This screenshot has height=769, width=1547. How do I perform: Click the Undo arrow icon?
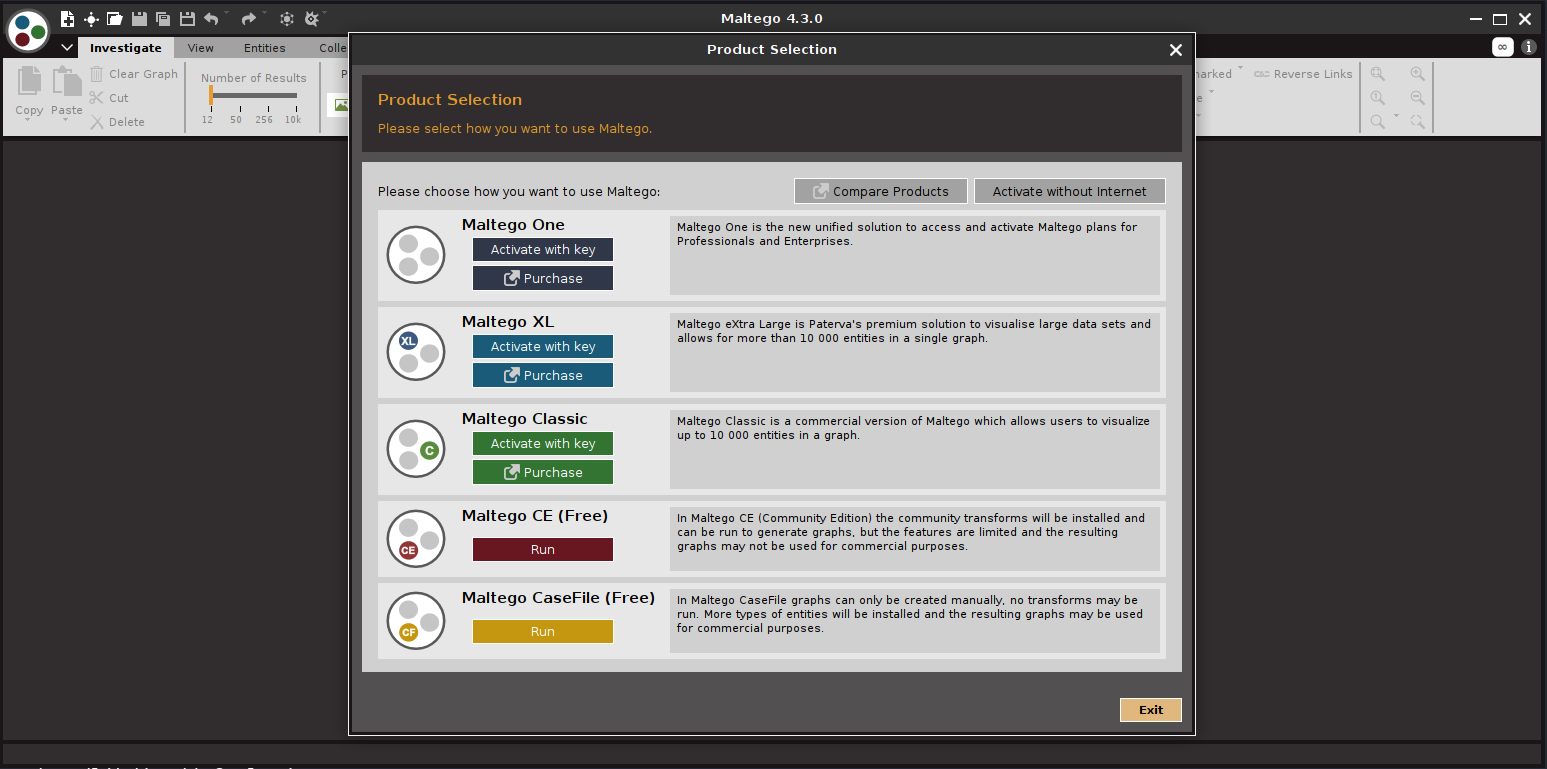pos(211,18)
